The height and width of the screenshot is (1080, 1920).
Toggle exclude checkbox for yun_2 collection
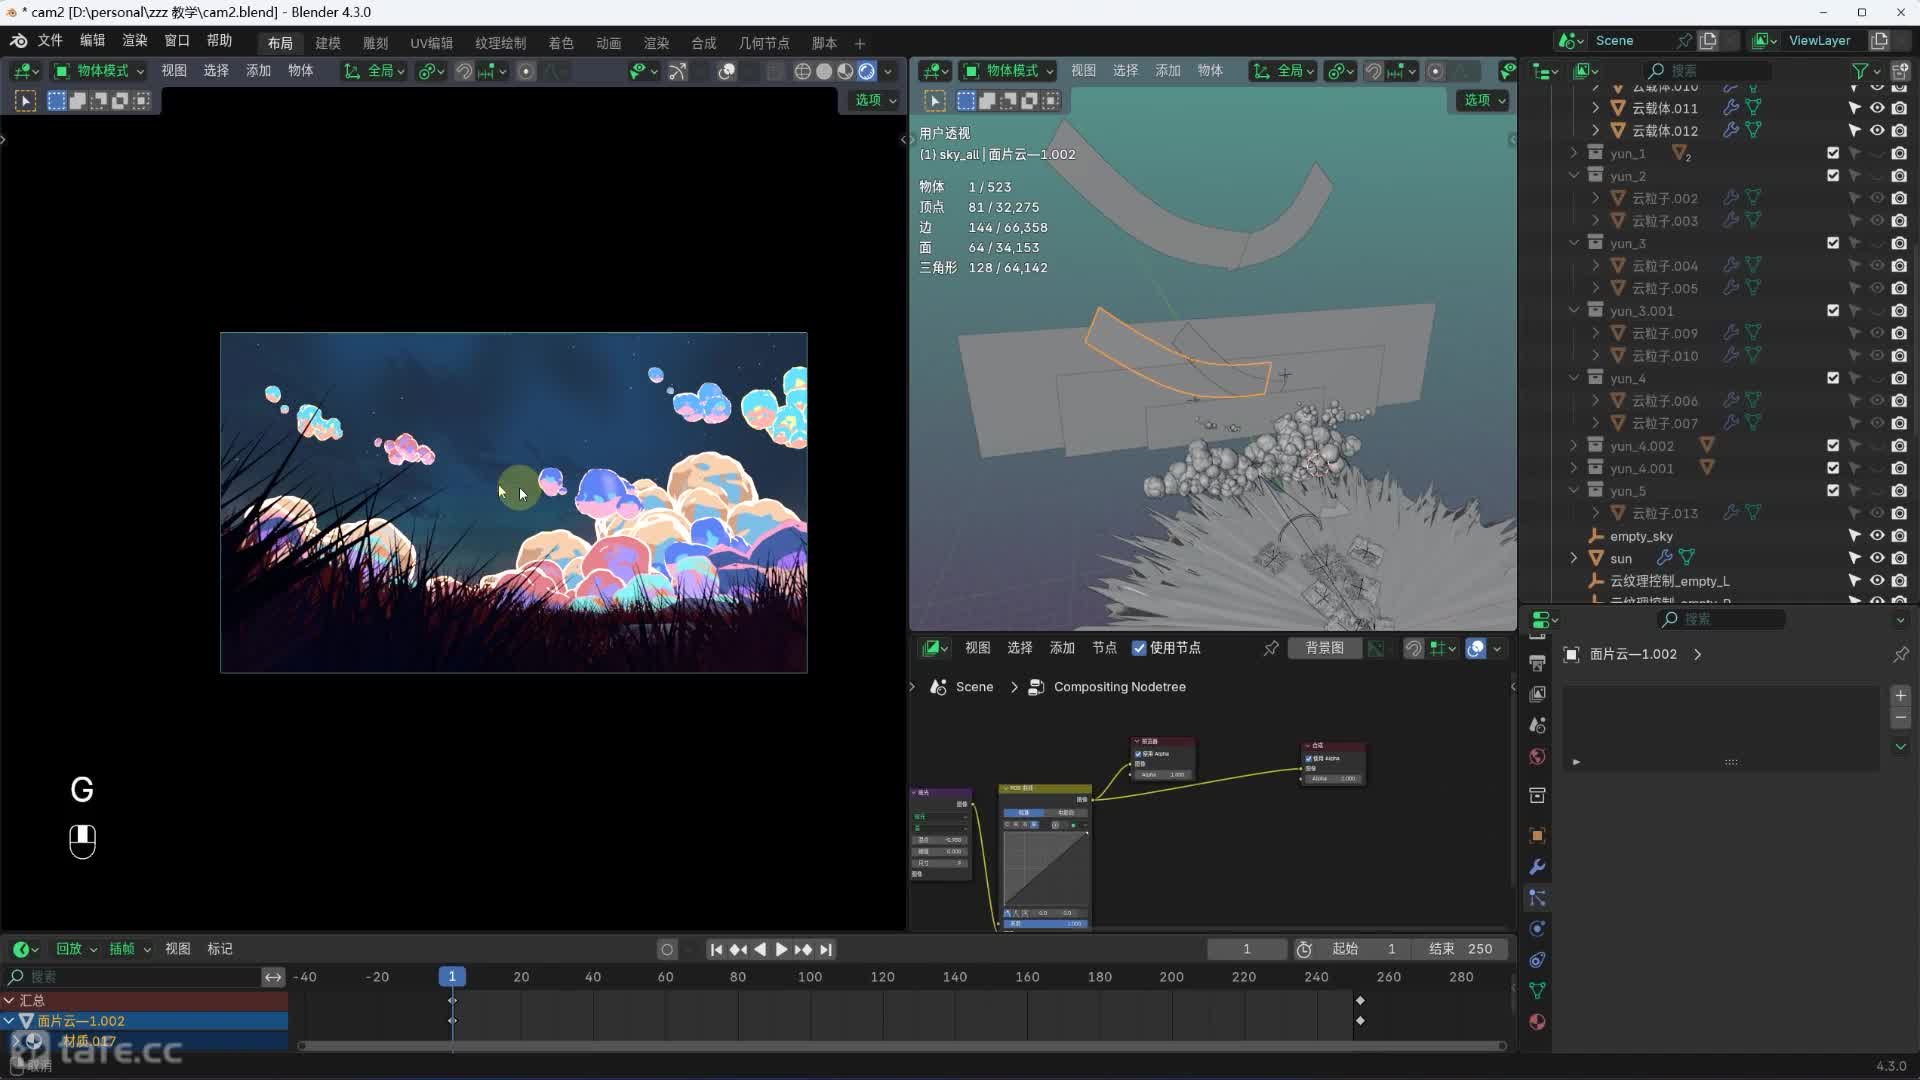(x=1832, y=175)
